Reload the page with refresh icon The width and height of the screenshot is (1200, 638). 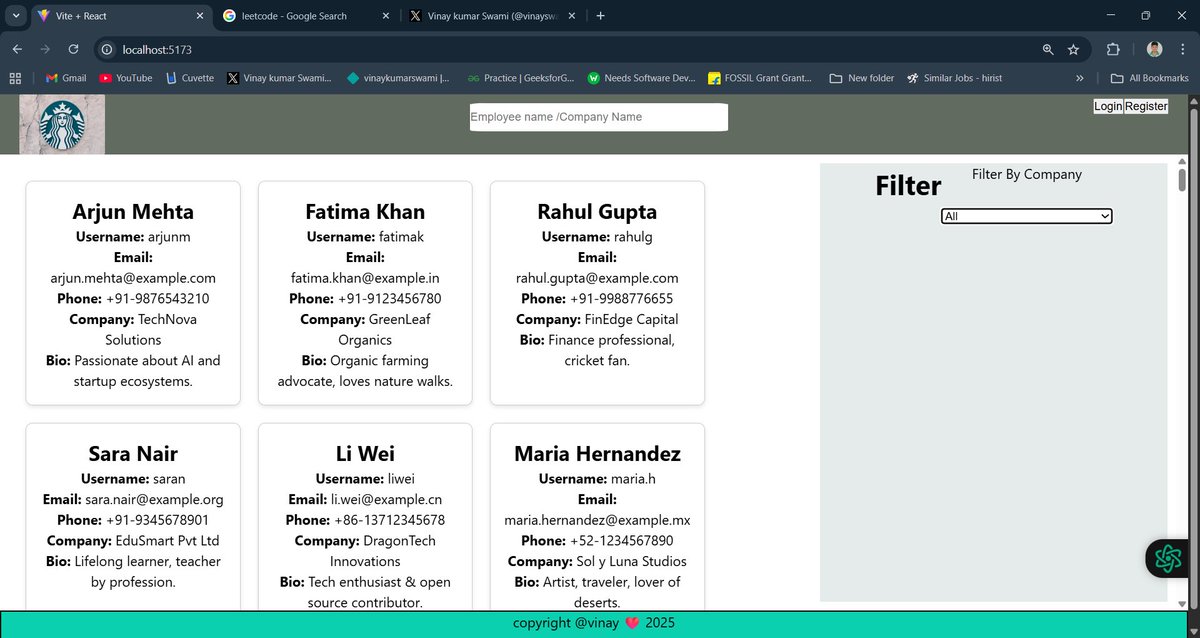click(x=73, y=49)
